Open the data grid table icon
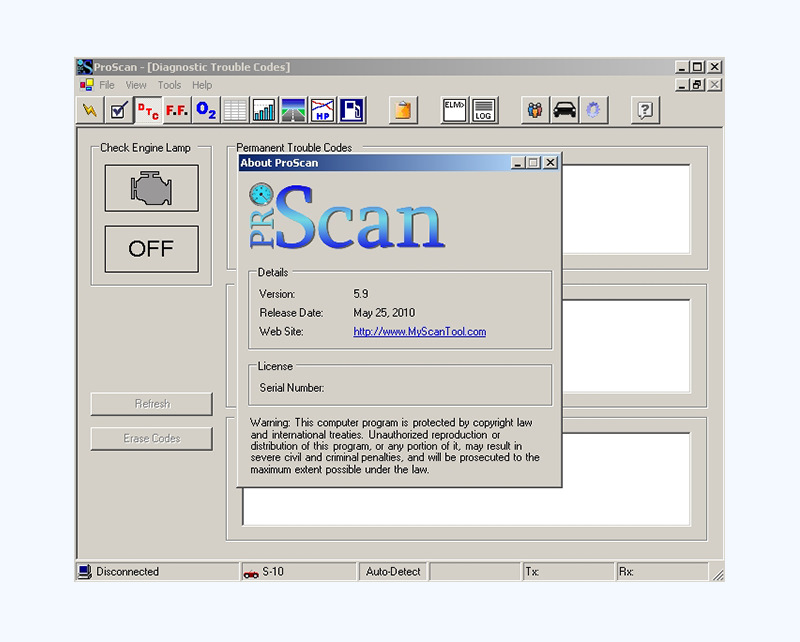 [235, 110]
